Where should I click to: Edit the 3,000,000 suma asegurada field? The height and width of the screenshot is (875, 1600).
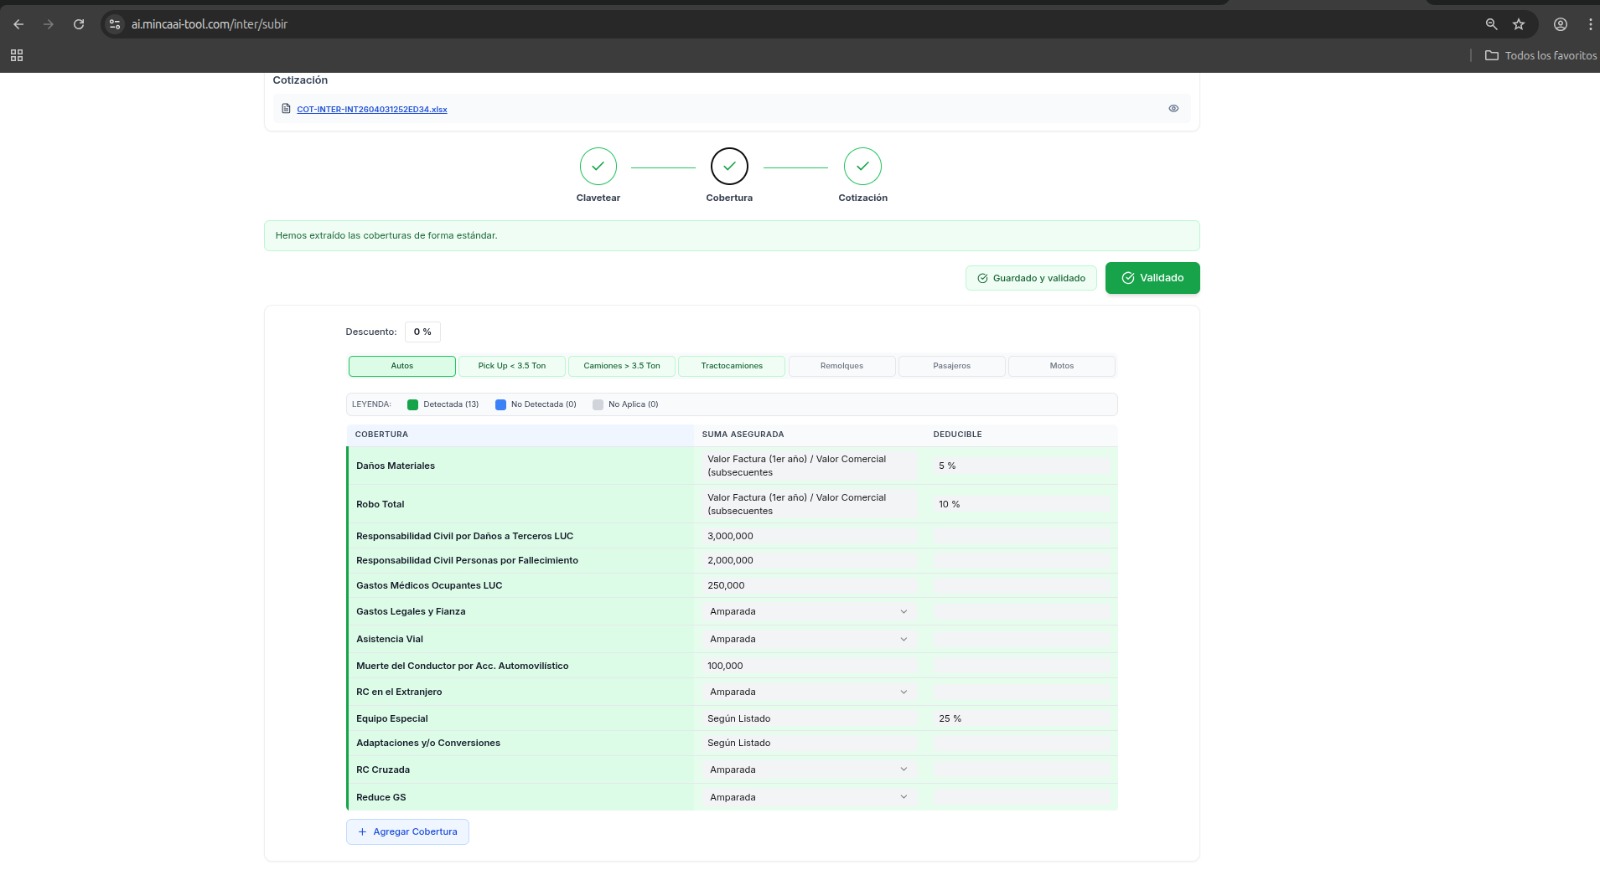[808, 536]
